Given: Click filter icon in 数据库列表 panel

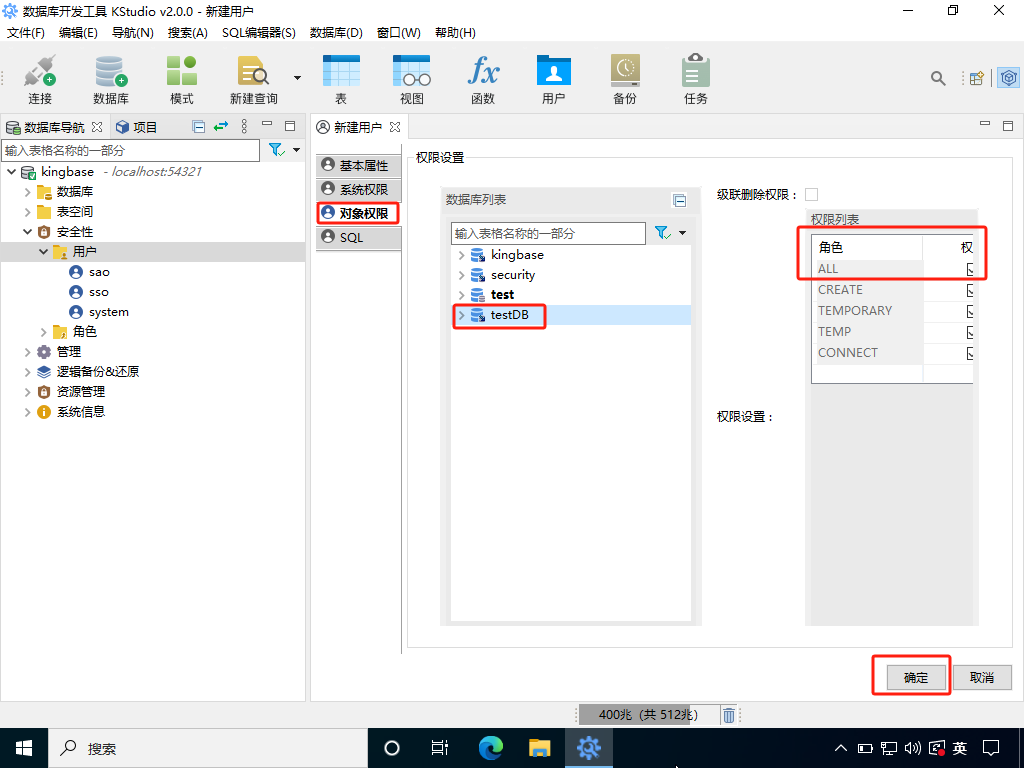Looking at the screenshot, I should point(662,233).
